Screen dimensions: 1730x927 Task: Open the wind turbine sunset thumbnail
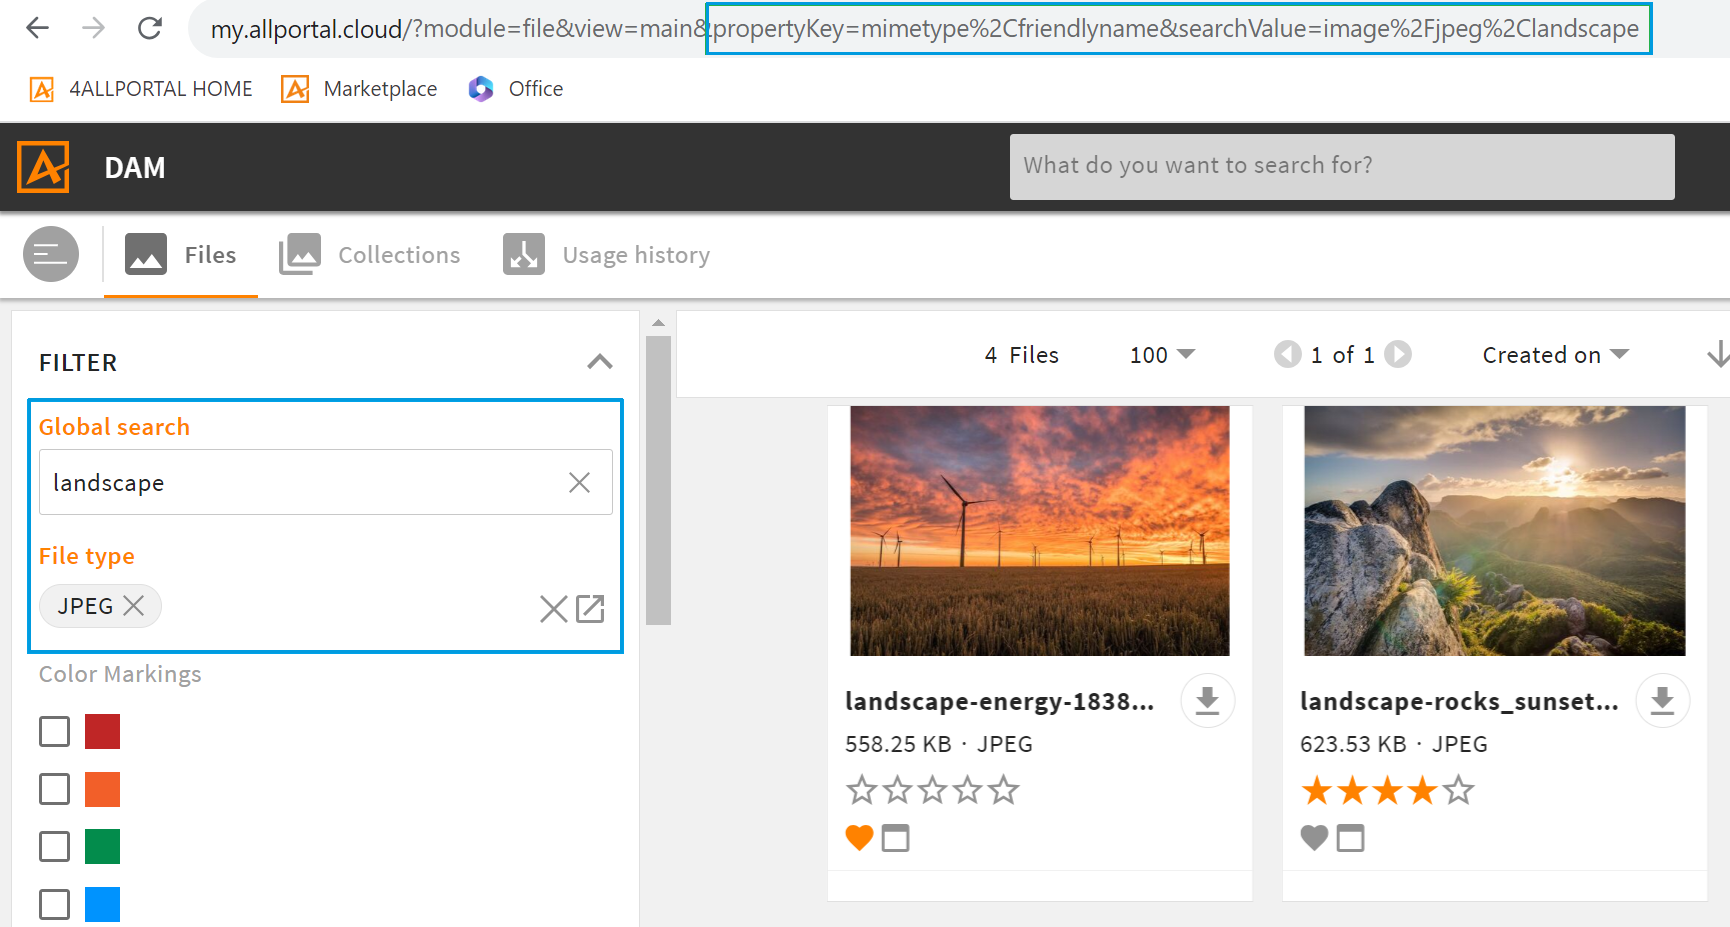point(1040,531)
